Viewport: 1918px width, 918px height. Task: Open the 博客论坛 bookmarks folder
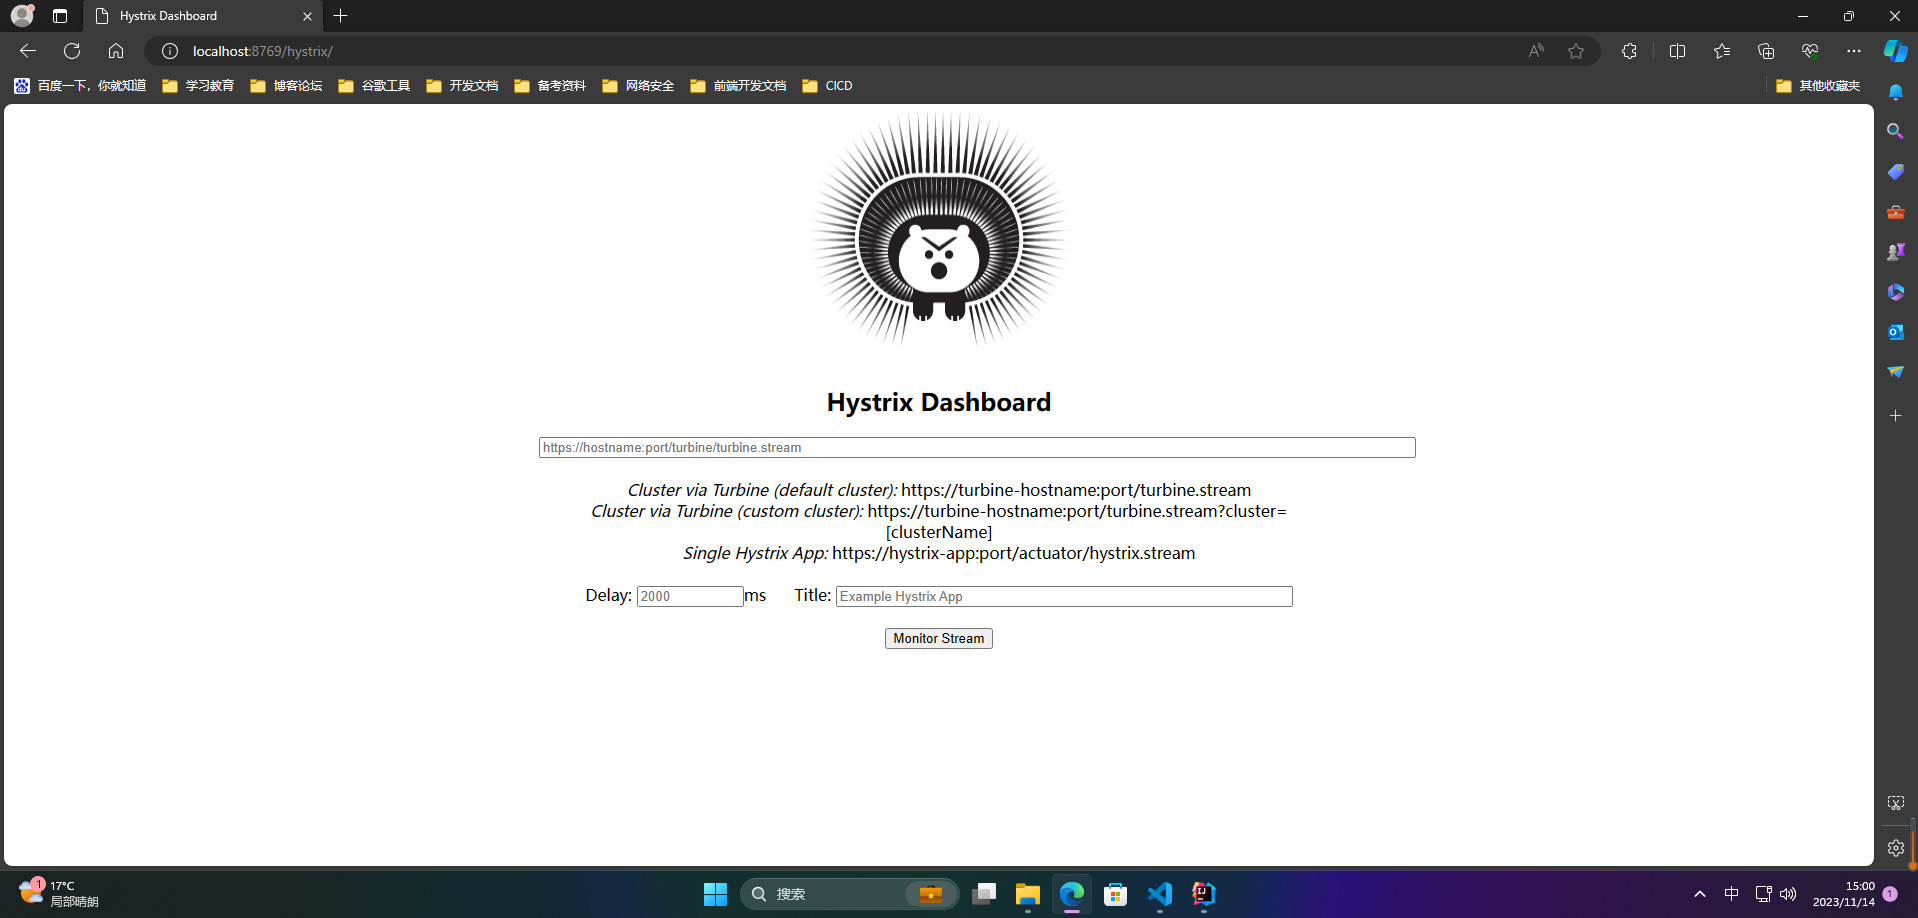pyautogui.click(x=286, y=86)
